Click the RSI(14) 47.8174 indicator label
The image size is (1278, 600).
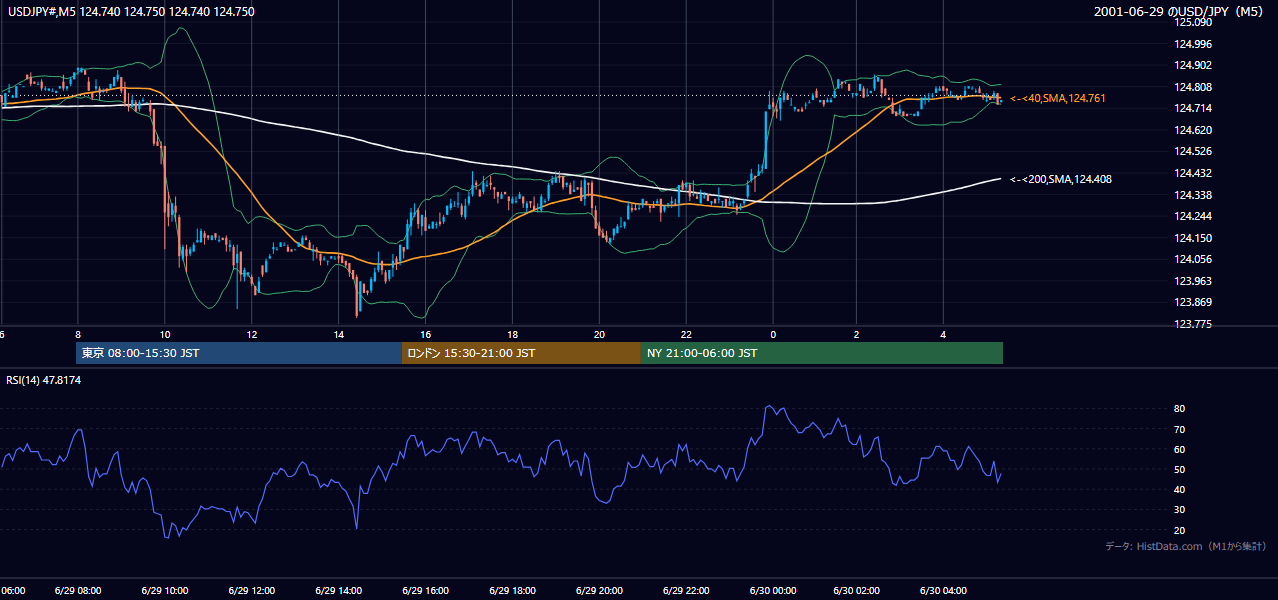tap(43, 380)
